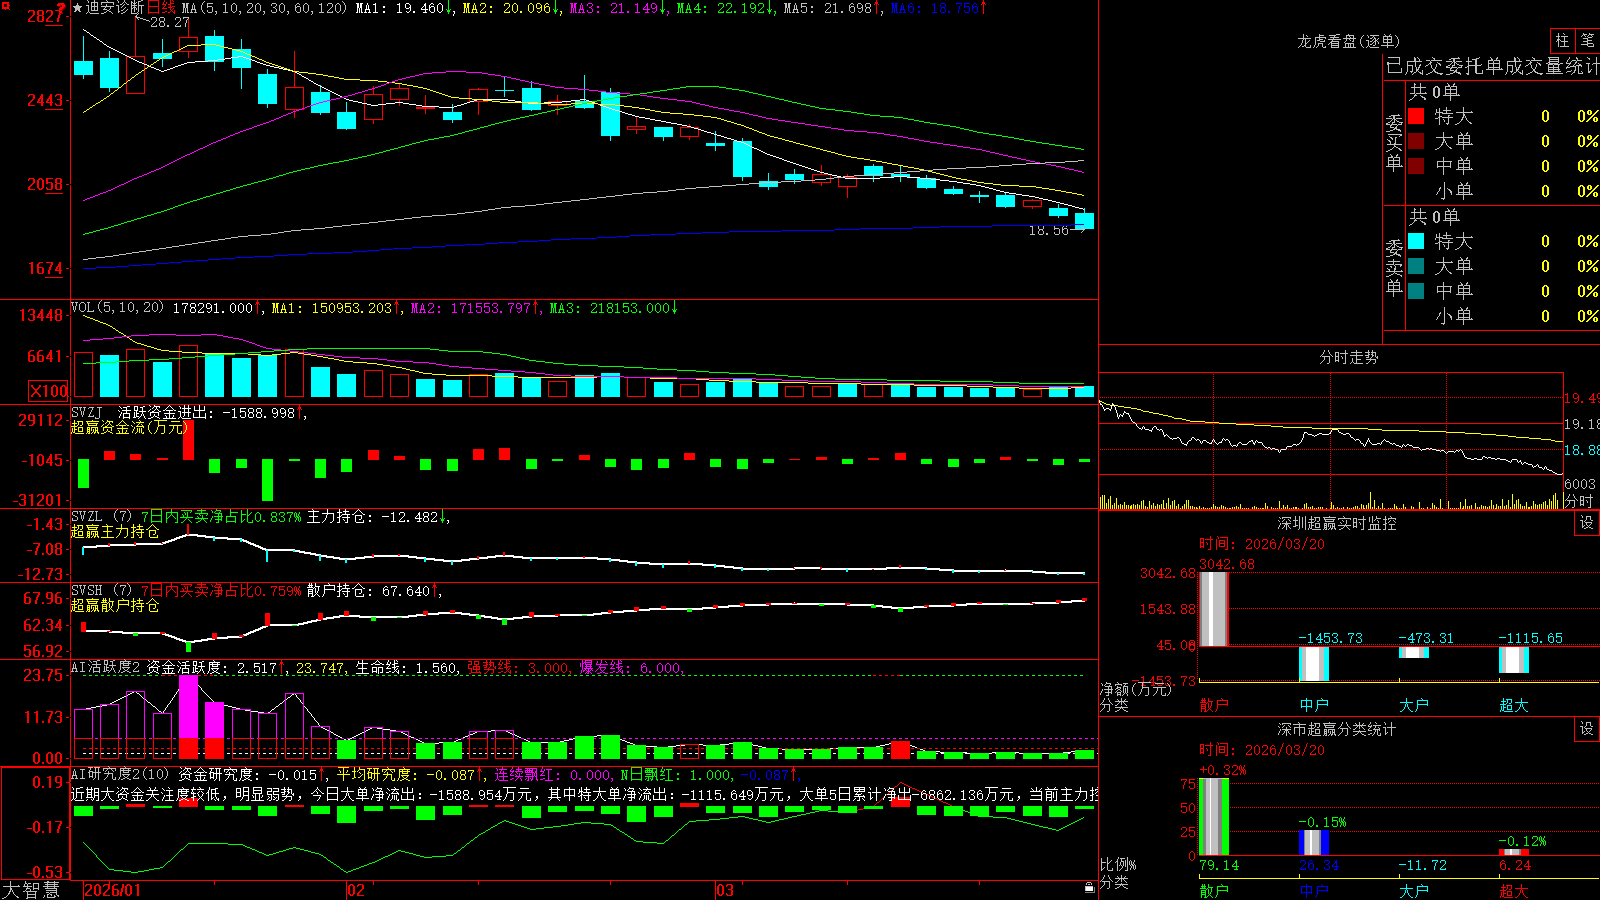
Task: Click the 委卖单 section label
Action: 1394,267
